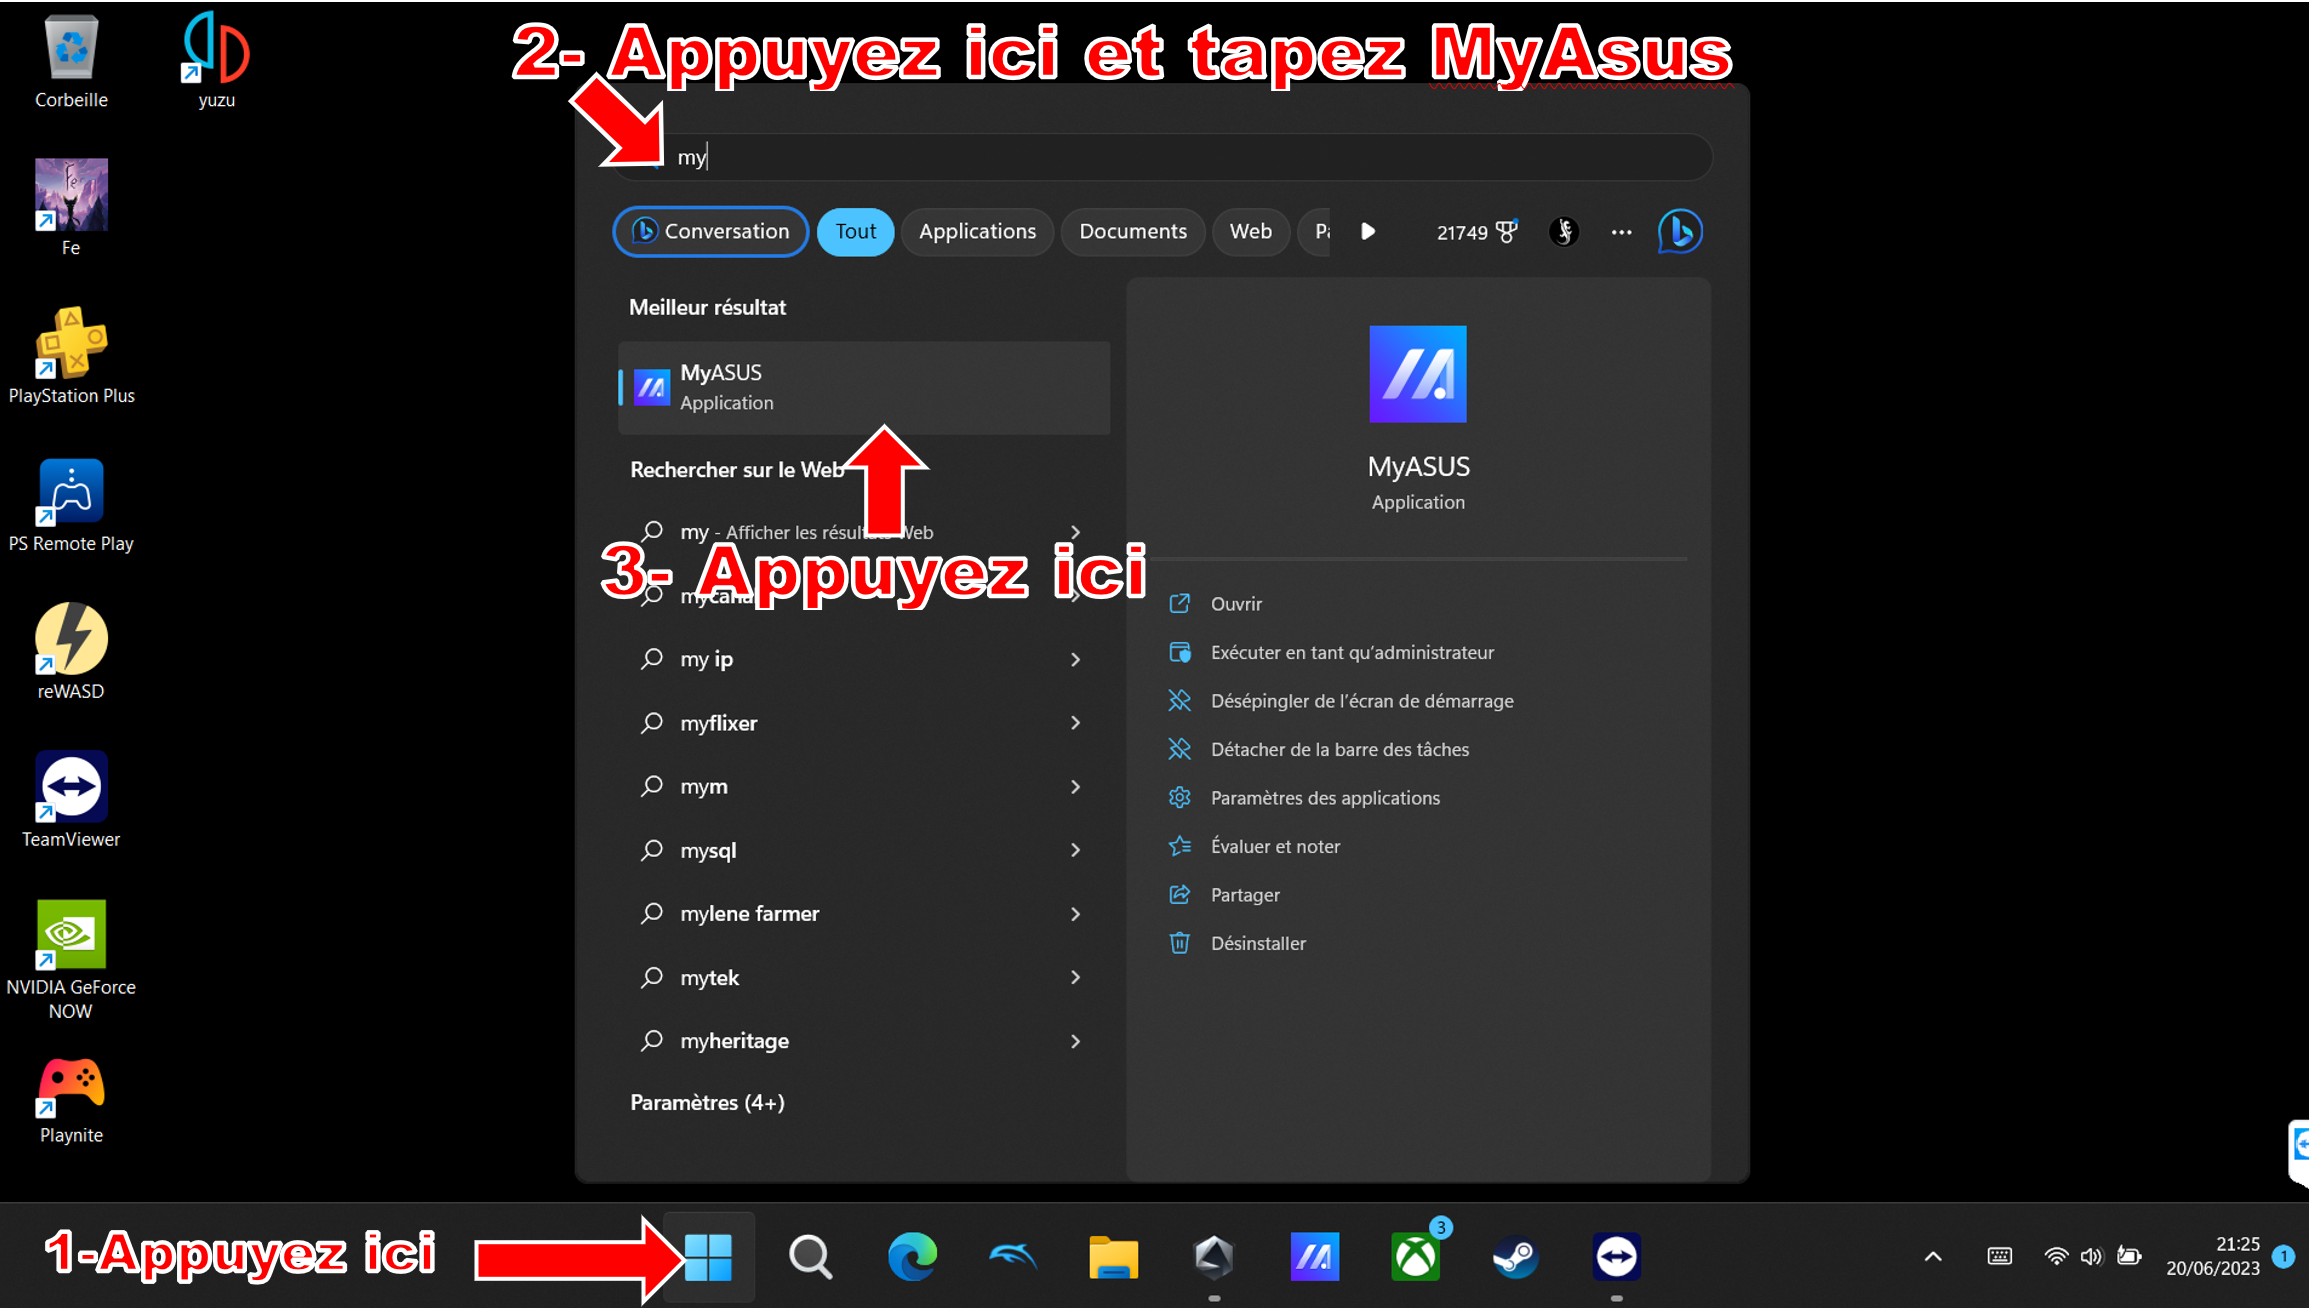Choose Désinstaller for MyASUS
Screen dimensions: 2311x1308
tap(1258, 943)
